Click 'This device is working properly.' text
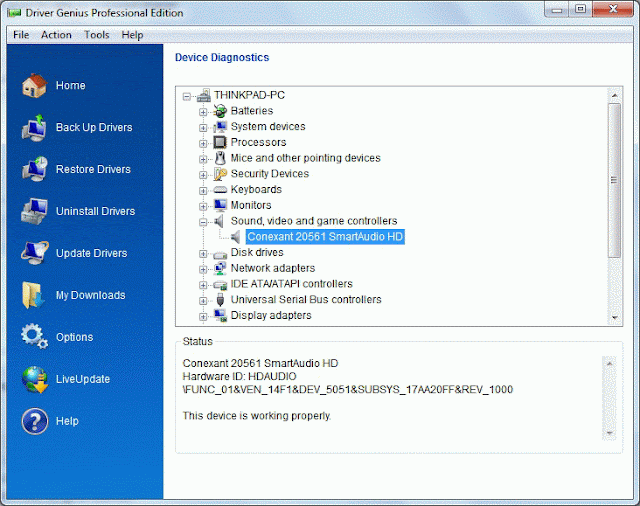This screenshot has height=506, width=640. click(256, 416)
